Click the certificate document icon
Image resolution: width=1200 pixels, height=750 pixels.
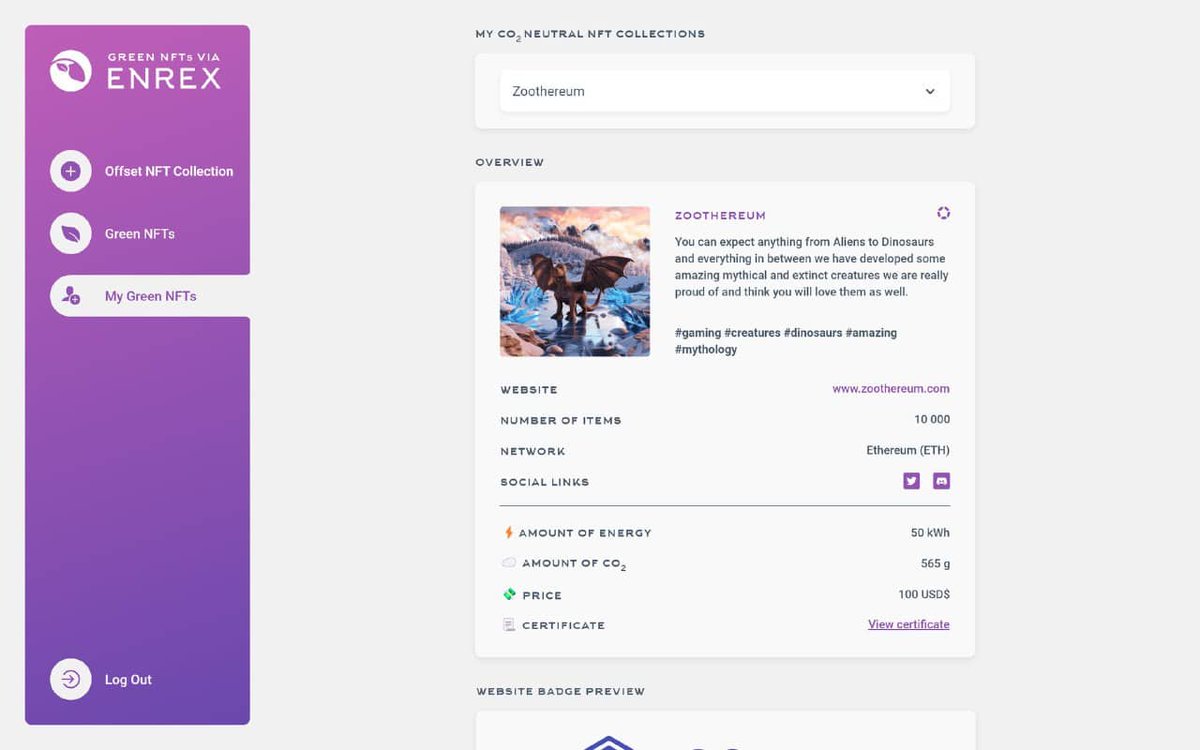[509, 625]
